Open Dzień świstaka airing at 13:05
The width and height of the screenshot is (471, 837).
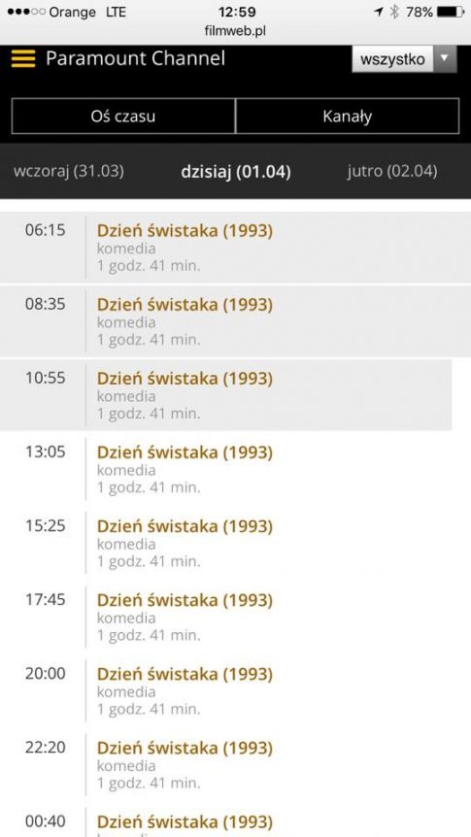pos(236,469)
